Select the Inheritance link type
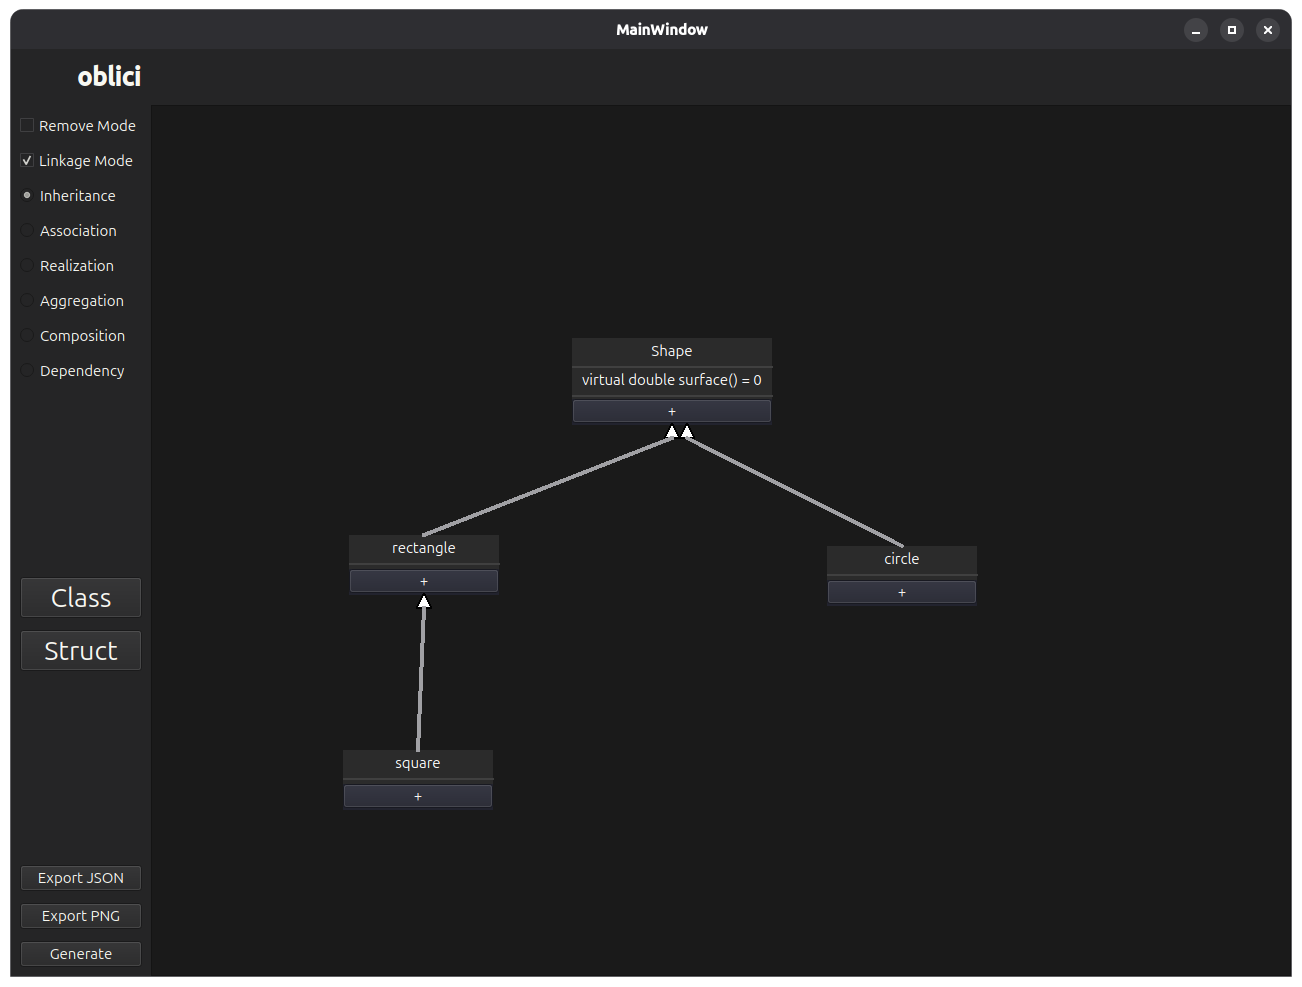The height and width of the screenshot is (987, 1302). (x=26, y=195)
